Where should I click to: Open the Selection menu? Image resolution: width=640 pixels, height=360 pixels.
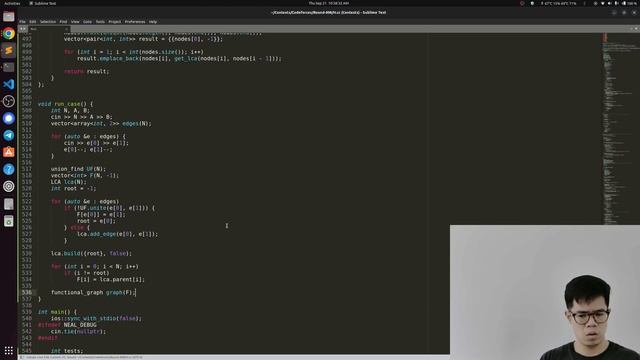point(48,22)
